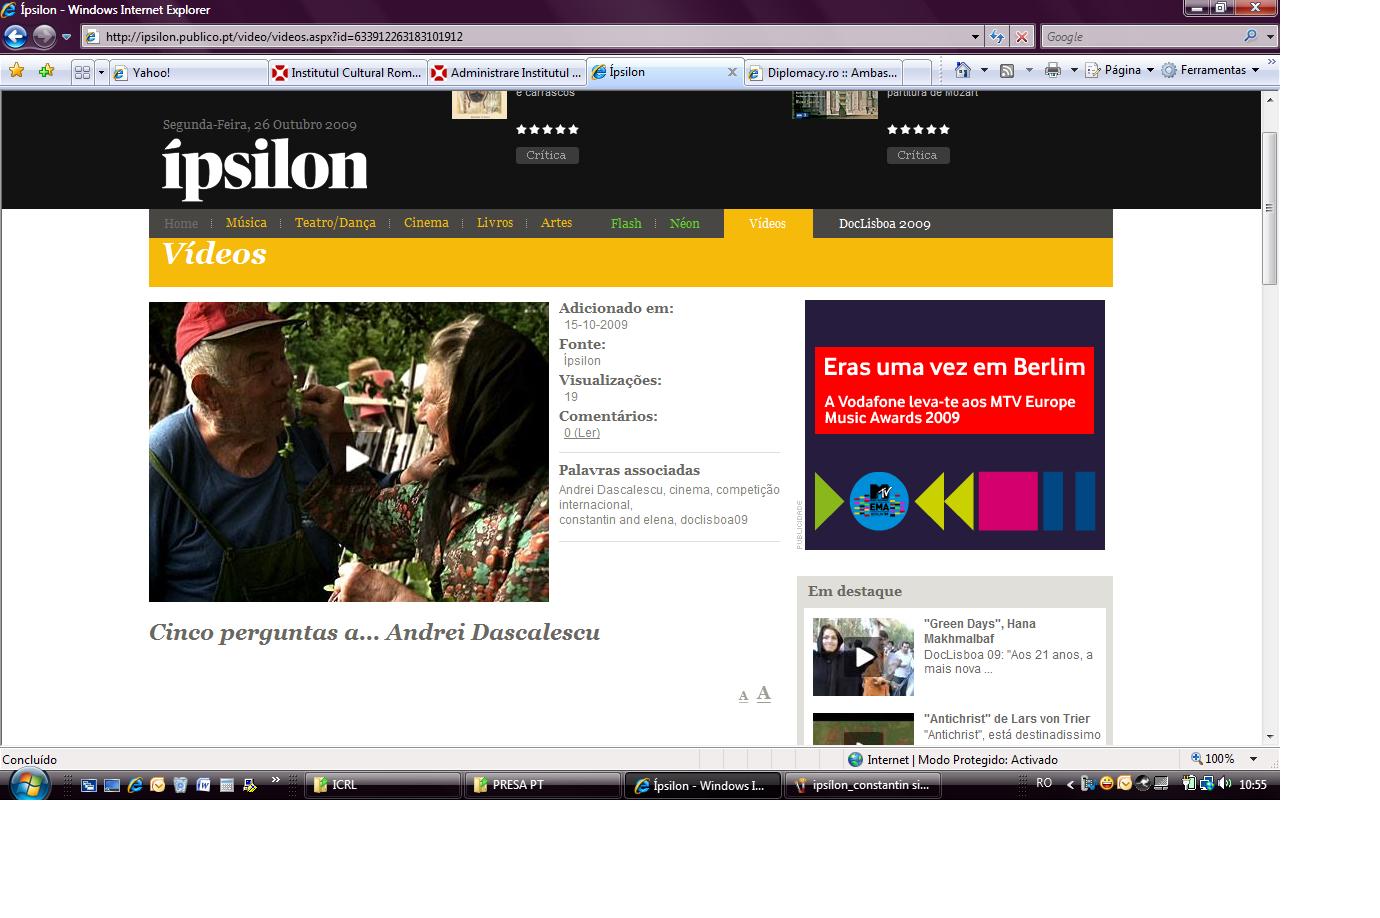Open the PRESA PT taskbar window
Screen dimensions: 1380x918
point(542,785)
